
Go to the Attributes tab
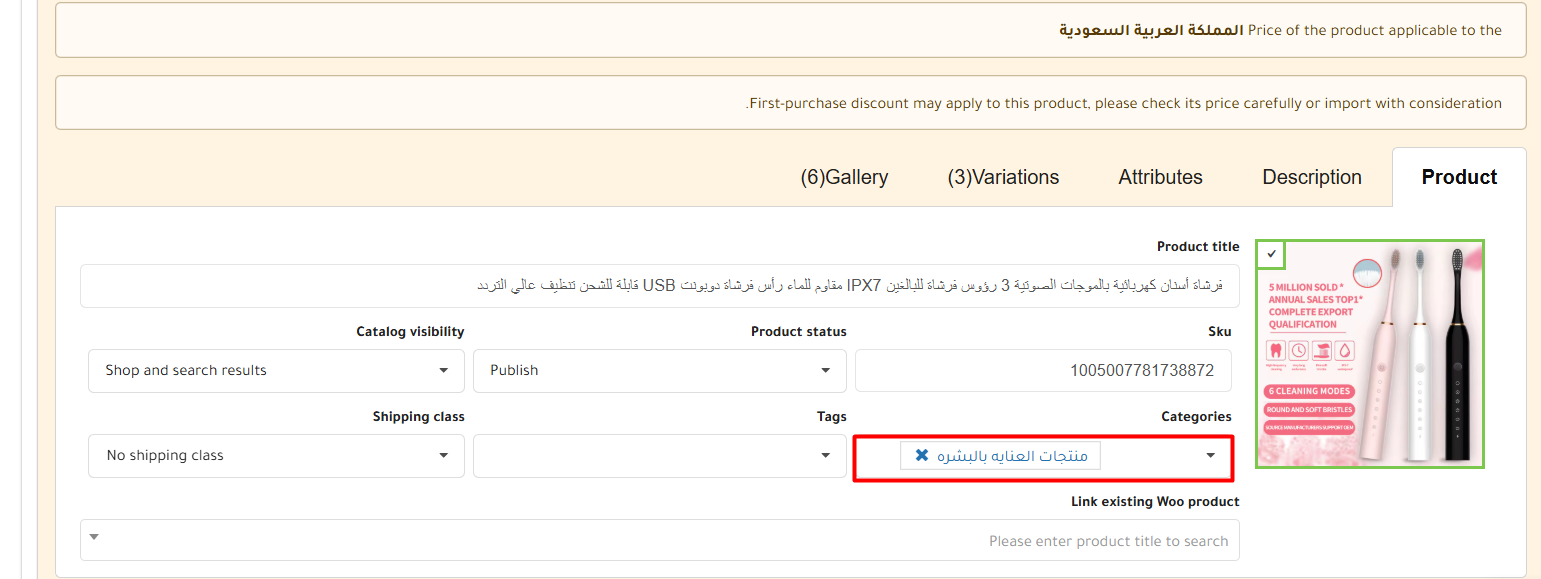click(1160, 178)
